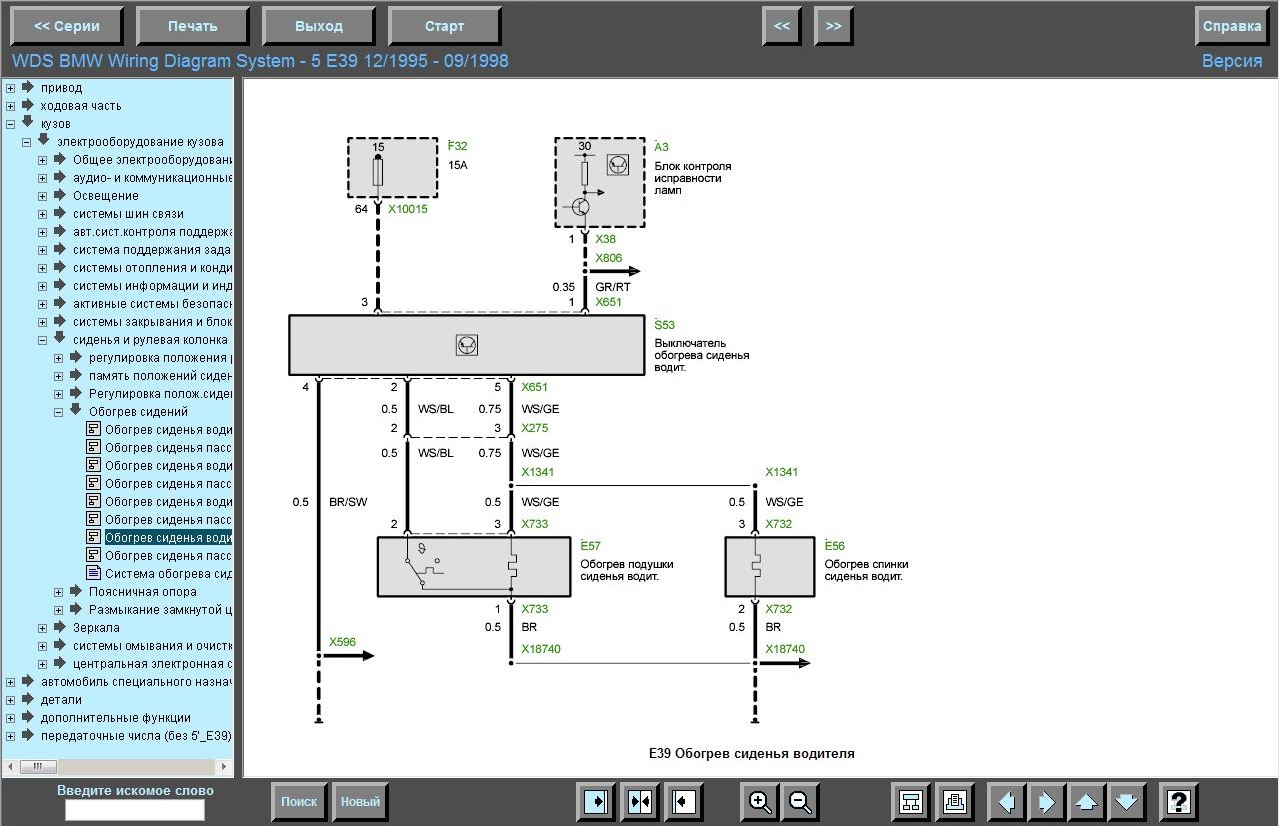Click the tree scrollbar right arrow
Screen dimensions: 1280x826
[225, 767]
